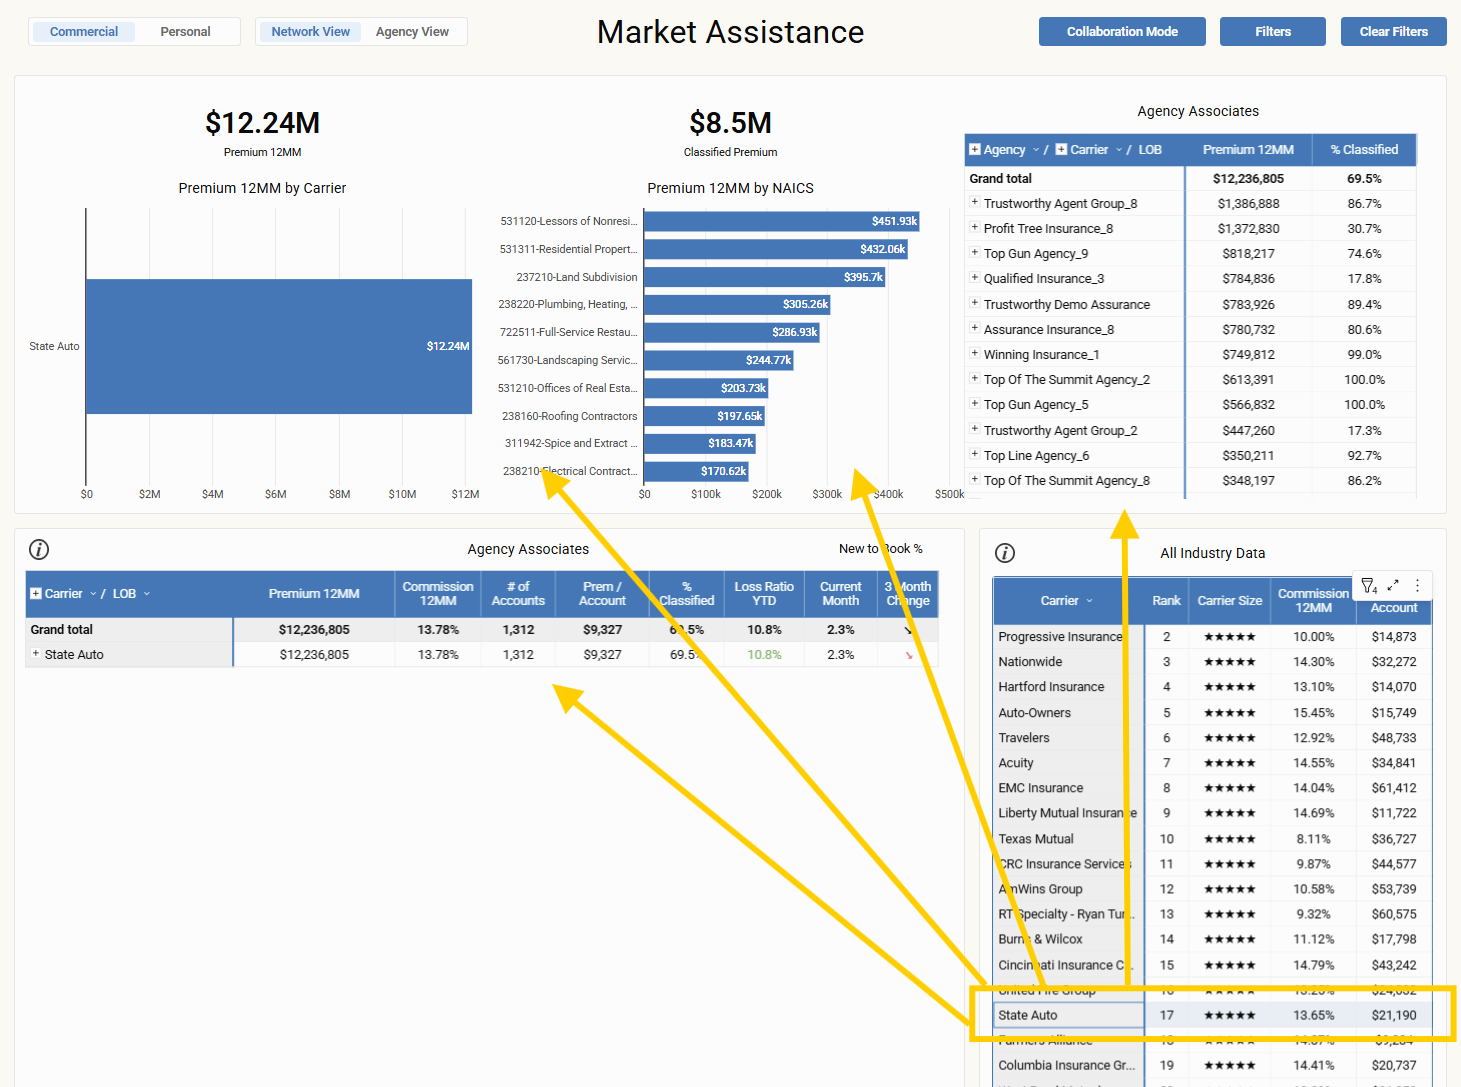Click plus icon beside Carrier header in bottom-left table
The image size is (1461, 1087).
36,594
